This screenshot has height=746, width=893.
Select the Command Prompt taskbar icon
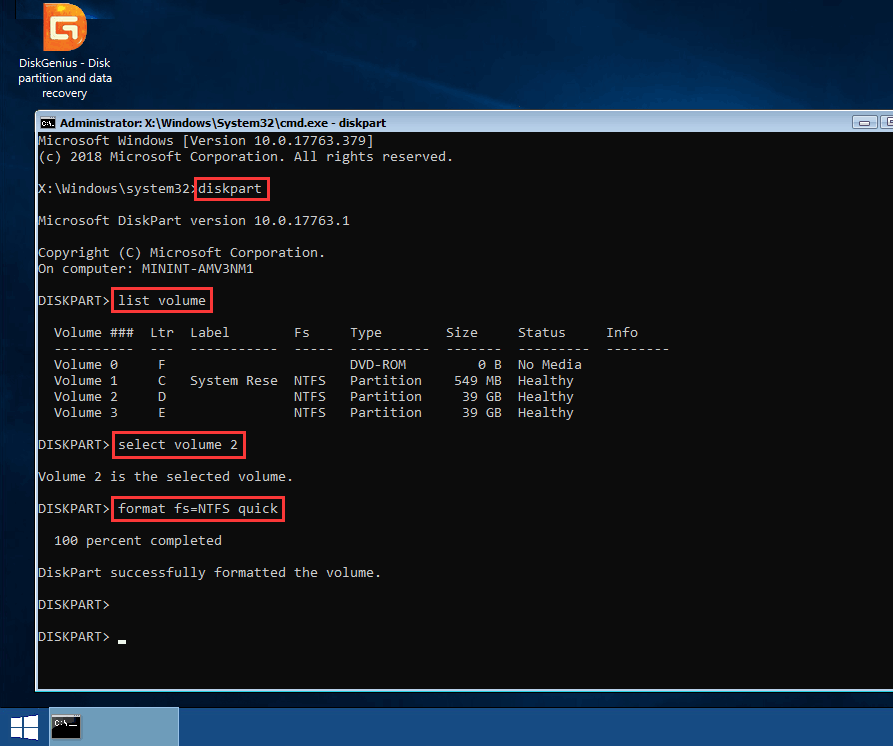click(66, 726)
